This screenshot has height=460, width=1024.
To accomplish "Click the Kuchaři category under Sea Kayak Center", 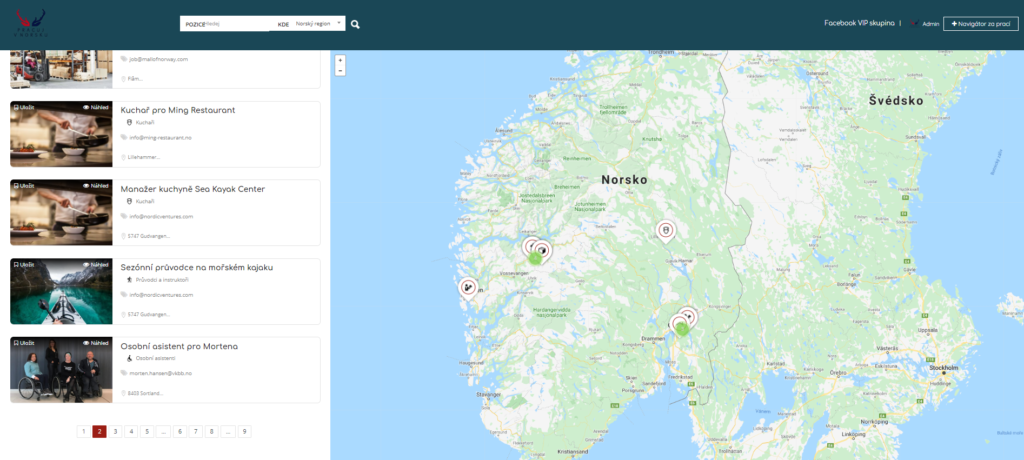I will pyautogui.click(x=140, y=201).
